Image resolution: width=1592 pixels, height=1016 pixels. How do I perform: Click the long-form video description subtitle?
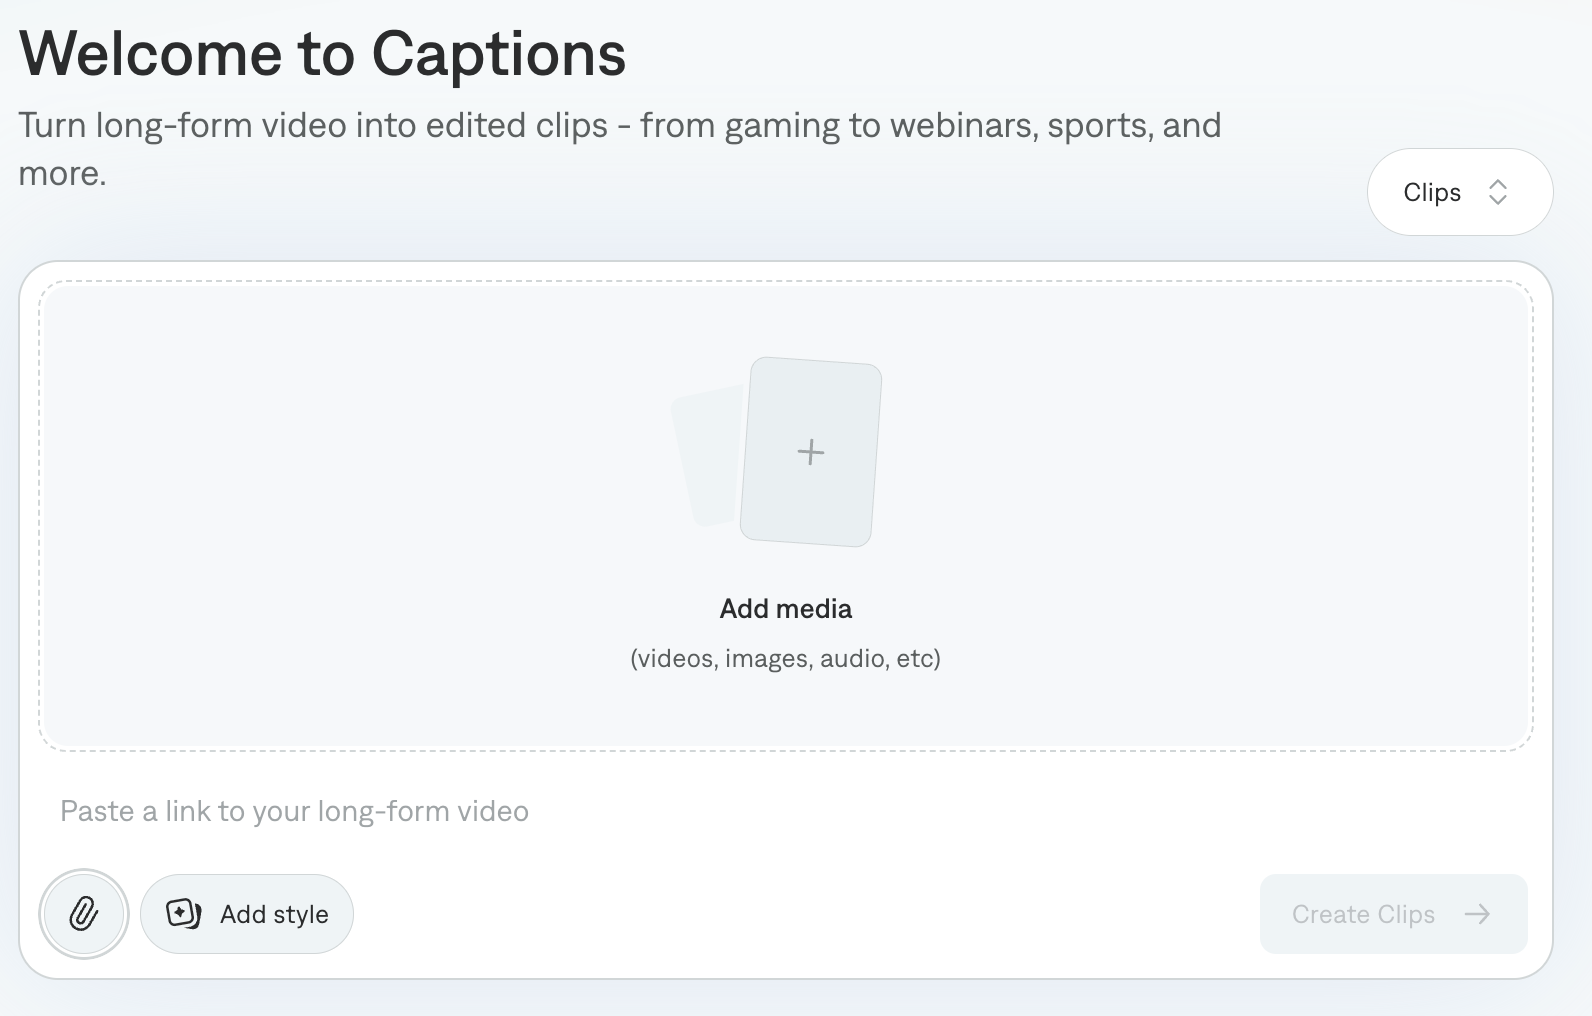[x=620, y=149]
